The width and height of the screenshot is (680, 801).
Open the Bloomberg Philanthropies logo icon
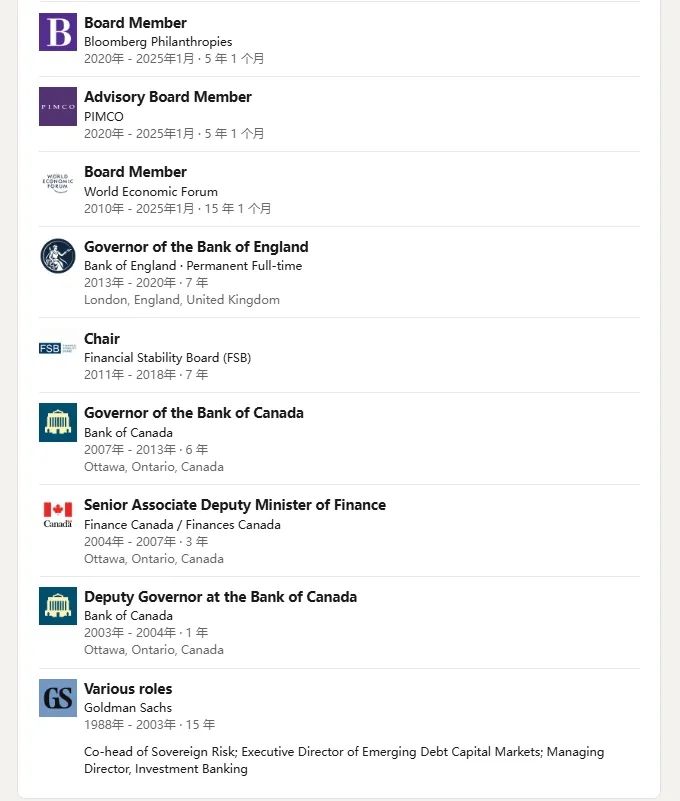[x=58, y=32]
